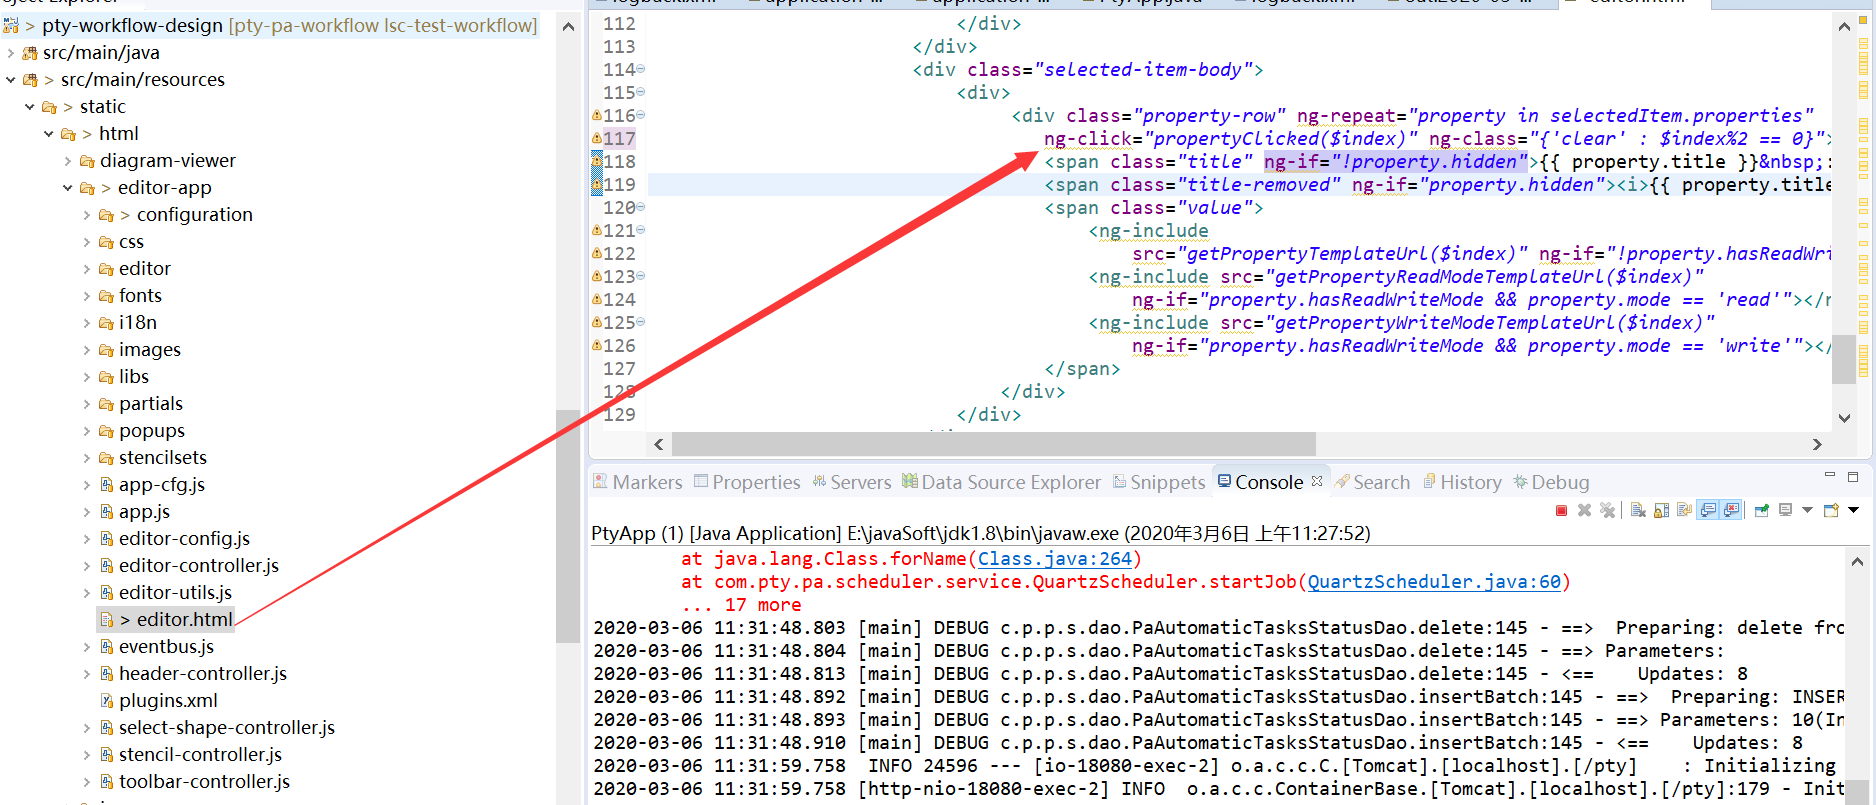The width and height of the screenshot is (1876, 805).
Task: Click editor horizontal scroll right arrow
Action: click(1817, 444)
